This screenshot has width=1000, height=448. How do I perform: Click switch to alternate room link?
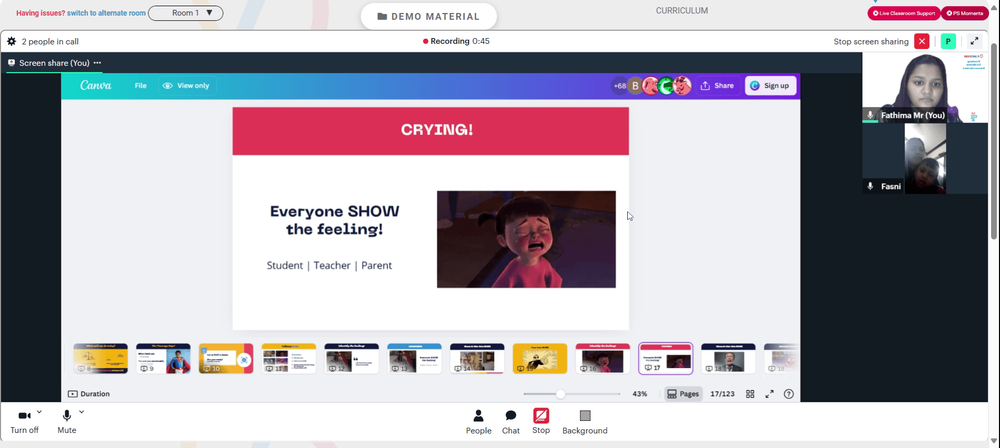(x=107, y=13)
